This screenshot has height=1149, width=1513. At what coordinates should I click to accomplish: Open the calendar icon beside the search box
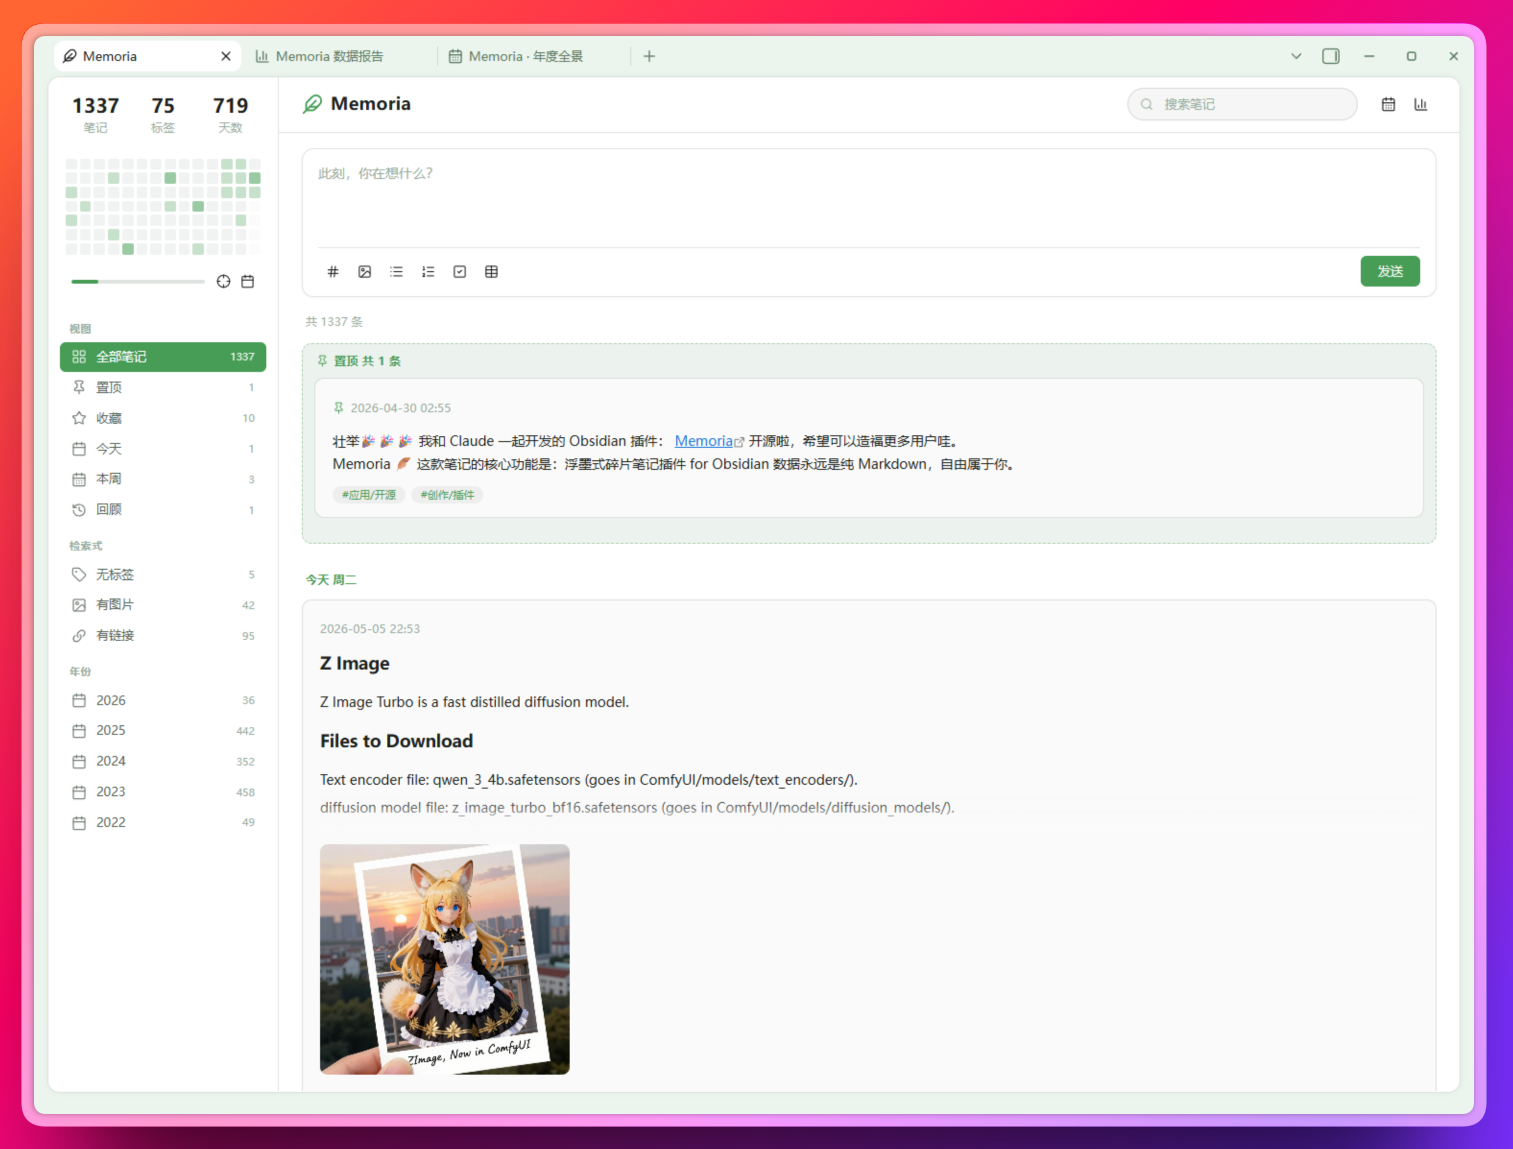click(1388, 104)
